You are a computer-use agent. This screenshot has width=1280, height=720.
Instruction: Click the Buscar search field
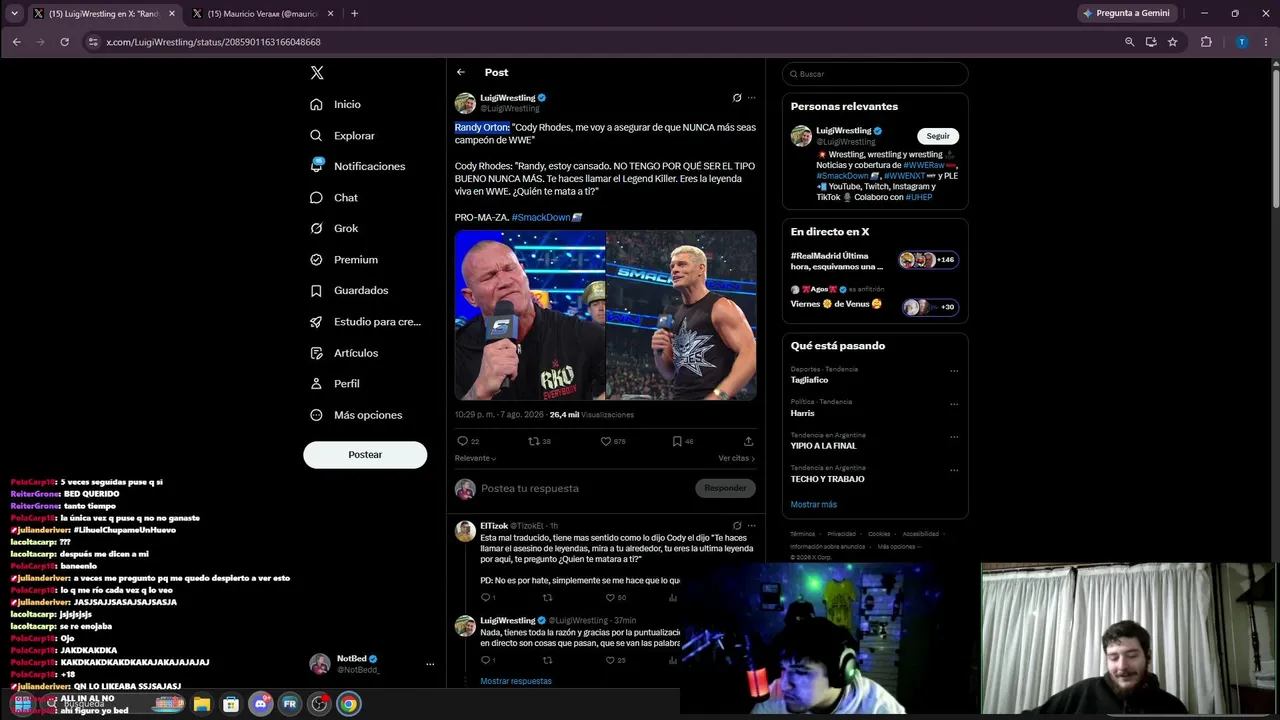pyautogui.click(x=875, y=74)
